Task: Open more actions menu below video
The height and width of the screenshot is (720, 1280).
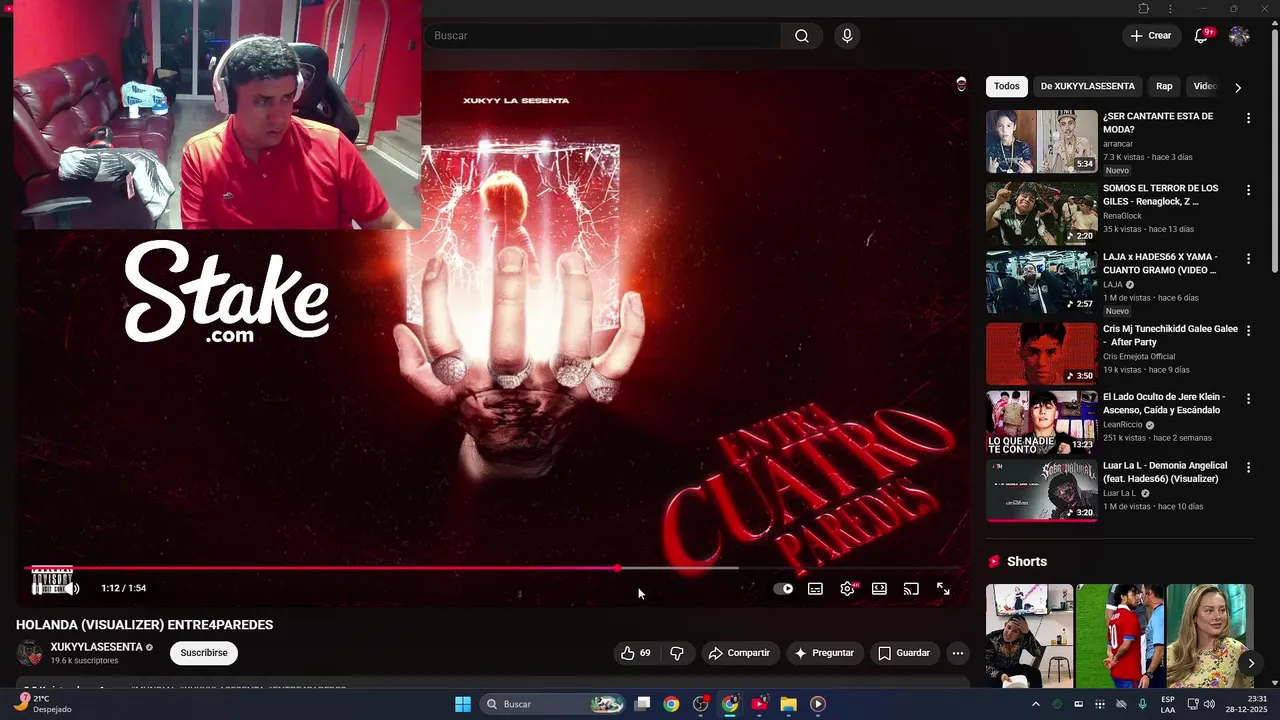Action: 958,653
